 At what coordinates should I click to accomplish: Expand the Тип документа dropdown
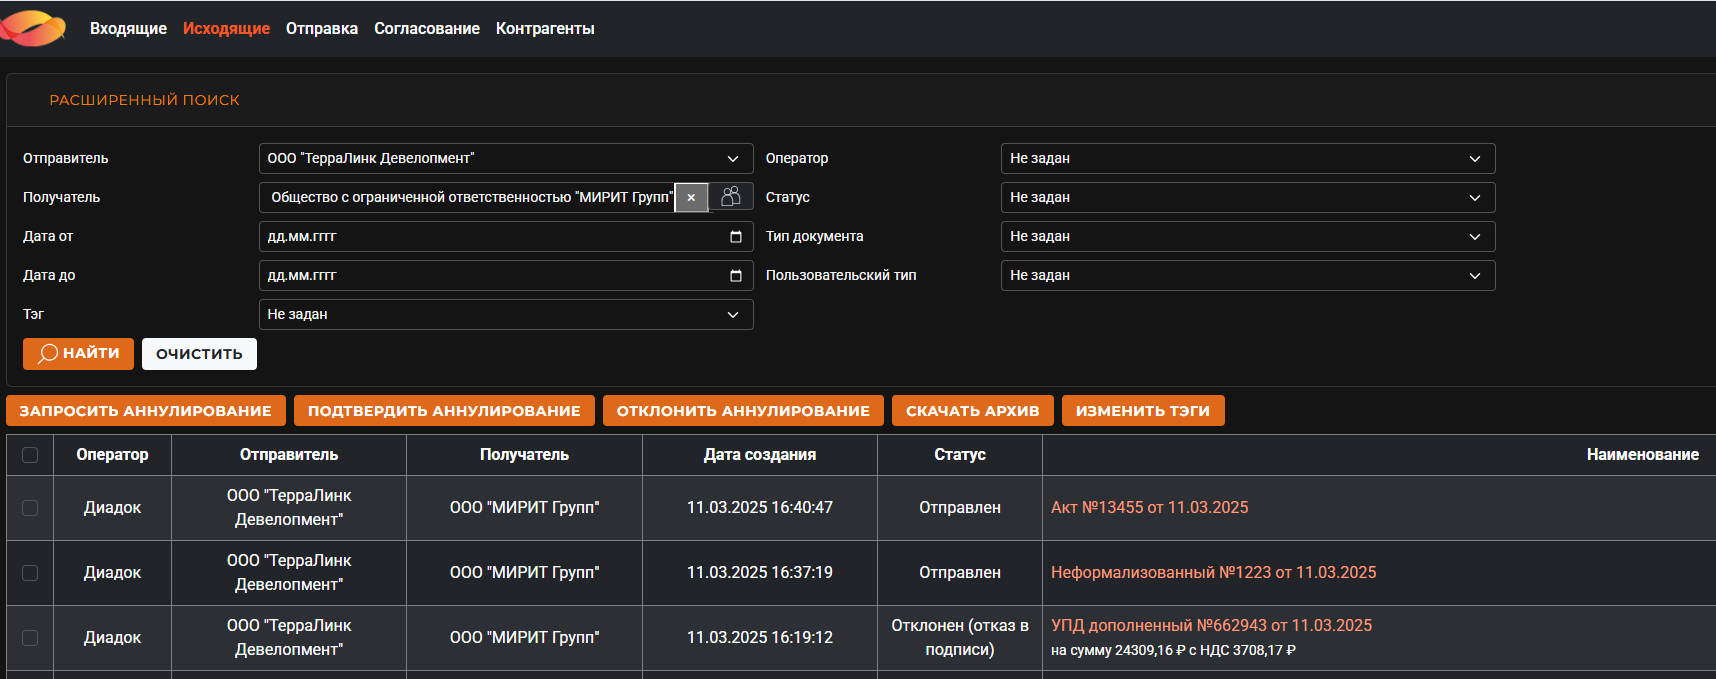click(x=1248, y=237)
